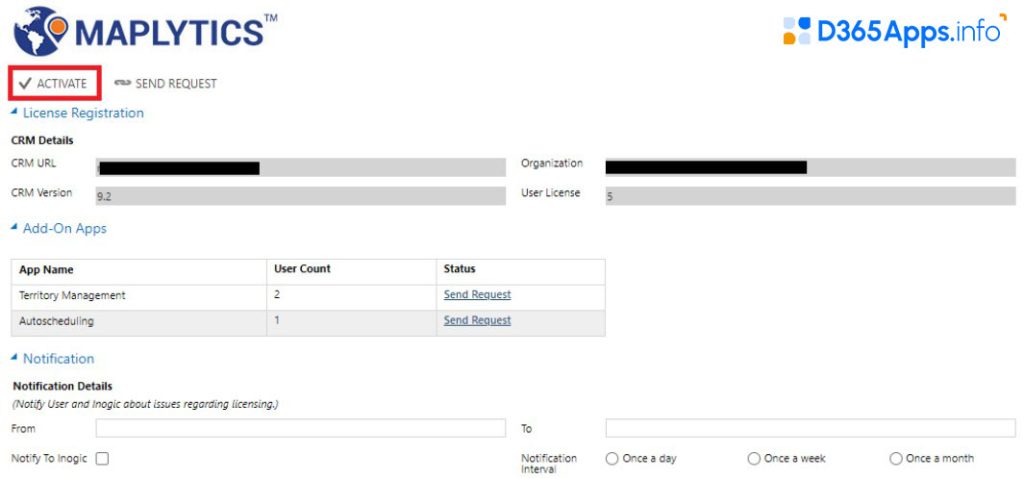Click the CRM Details heading
The image size is (1024, 479).
click(42, 140)
